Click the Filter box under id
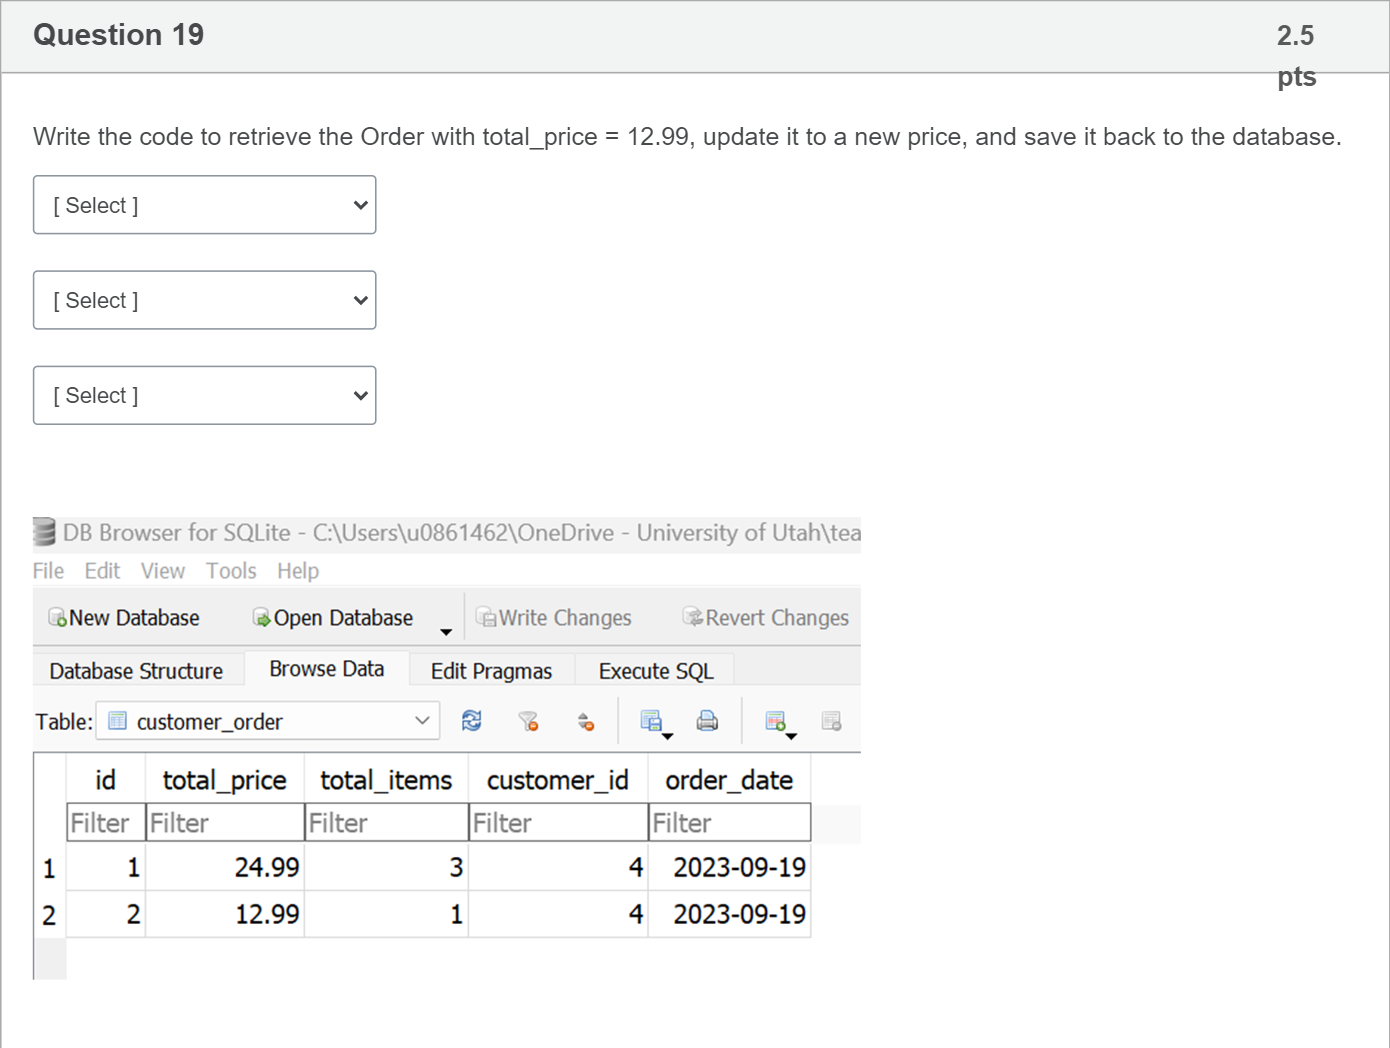The image size is (1390, 1048). 106,823
